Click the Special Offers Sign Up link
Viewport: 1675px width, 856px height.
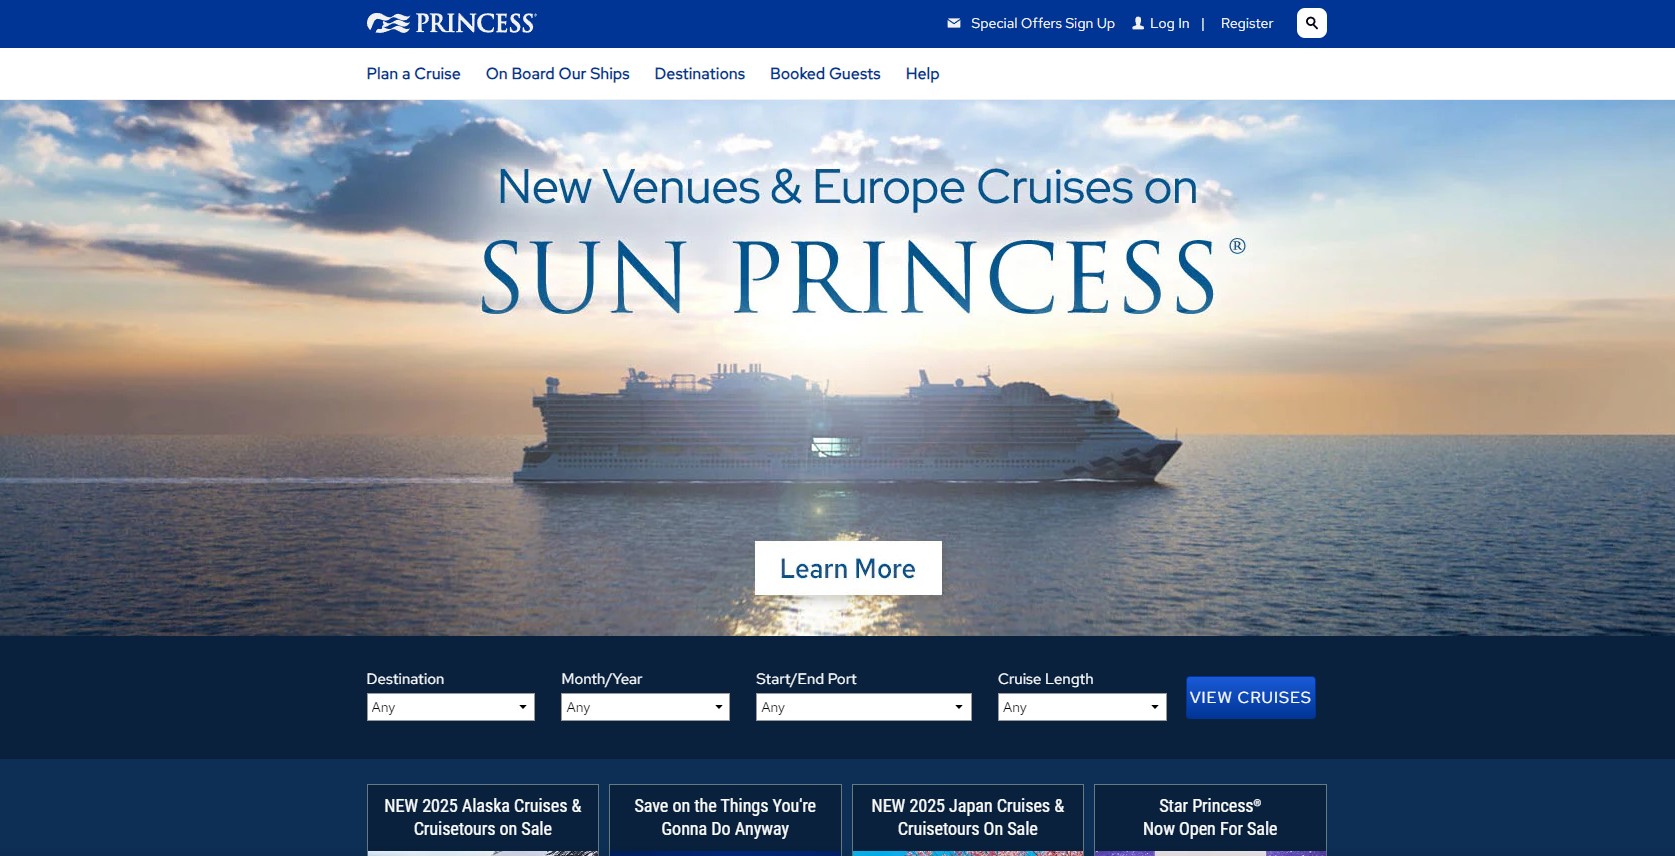pos(1043,23)
